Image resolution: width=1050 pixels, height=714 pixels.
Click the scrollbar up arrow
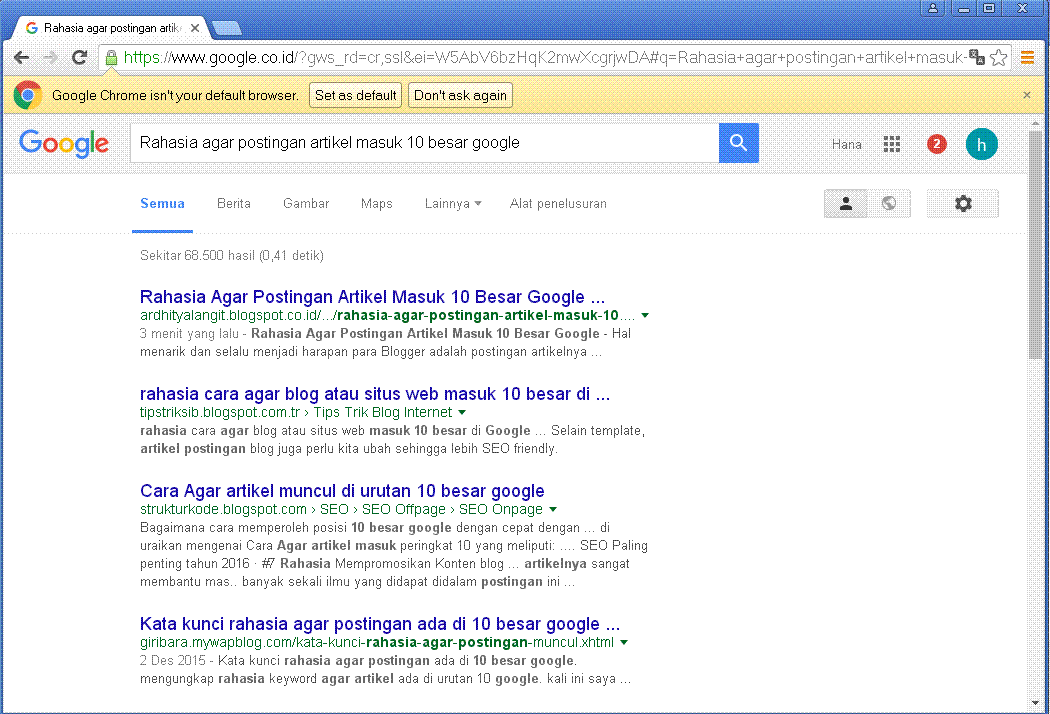tap(1035, 123)
